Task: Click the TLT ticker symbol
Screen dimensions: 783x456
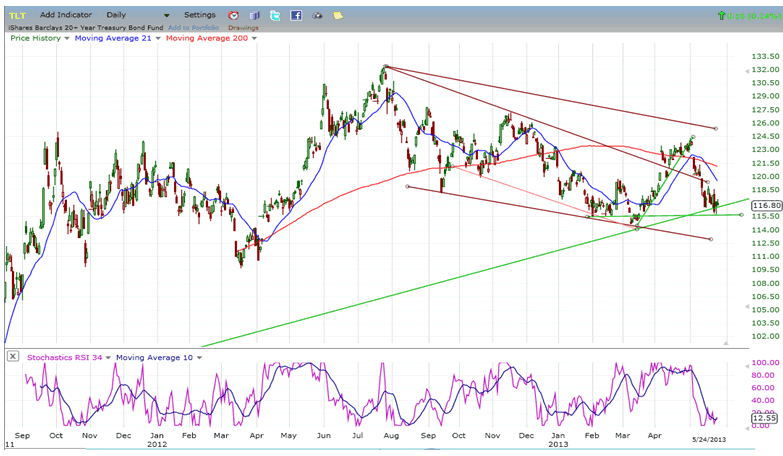Action: pos(17,16)
